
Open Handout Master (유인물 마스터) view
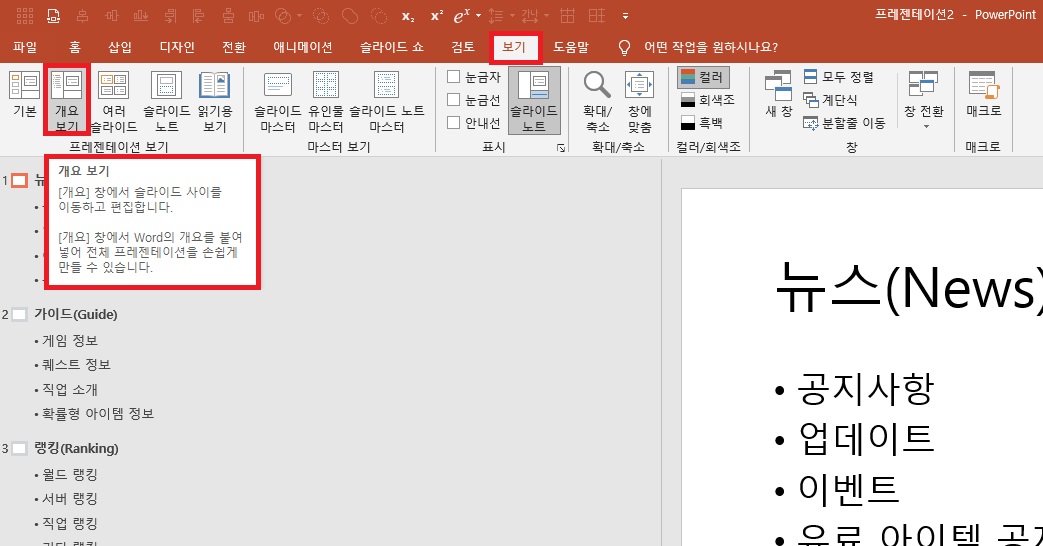point(326,101)
